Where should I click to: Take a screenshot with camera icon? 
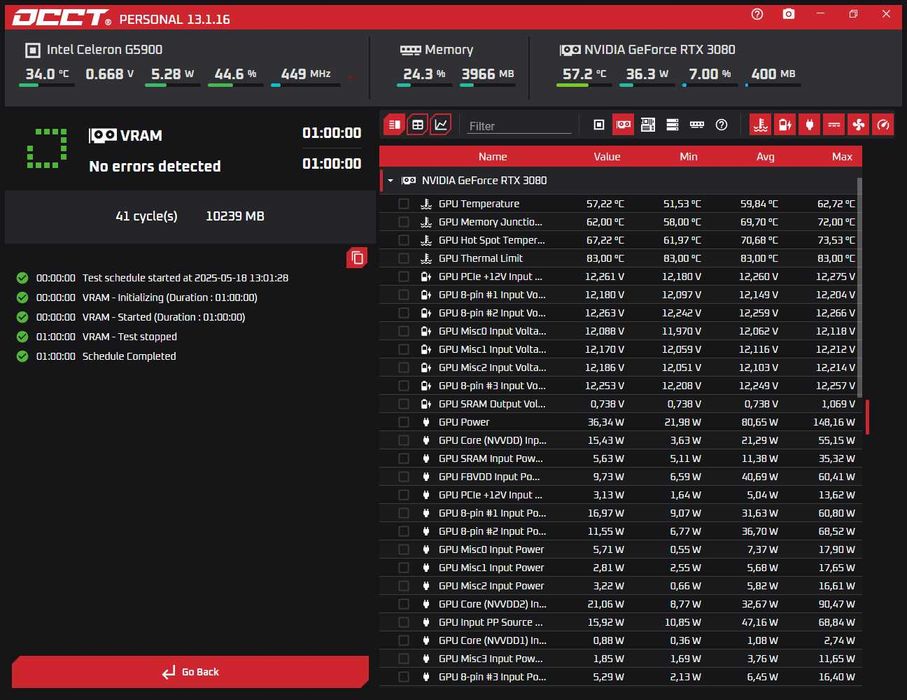point(788,14)
